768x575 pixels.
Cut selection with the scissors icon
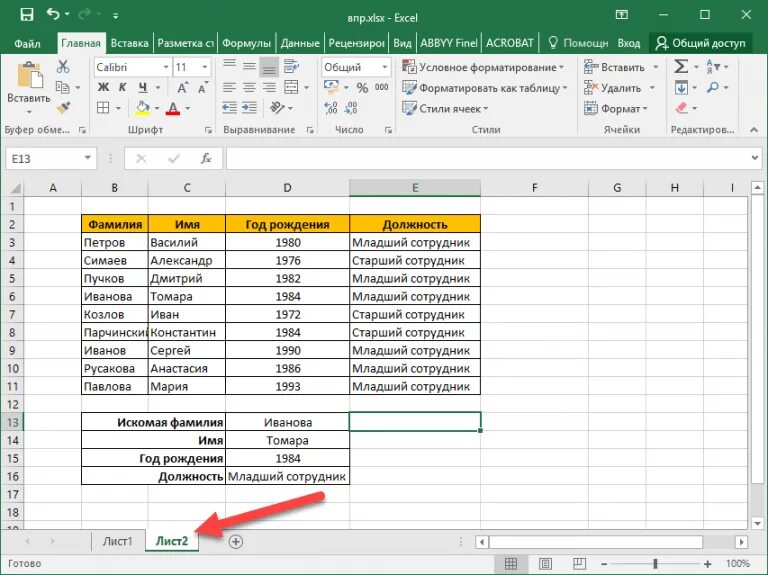coord(63,67)
